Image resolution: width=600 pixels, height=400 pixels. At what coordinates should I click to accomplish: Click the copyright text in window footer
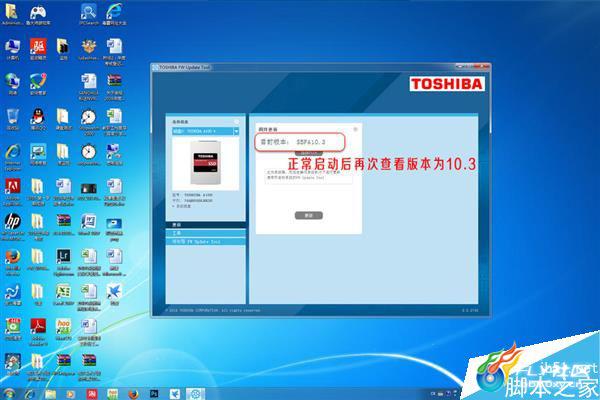(213, 310)
